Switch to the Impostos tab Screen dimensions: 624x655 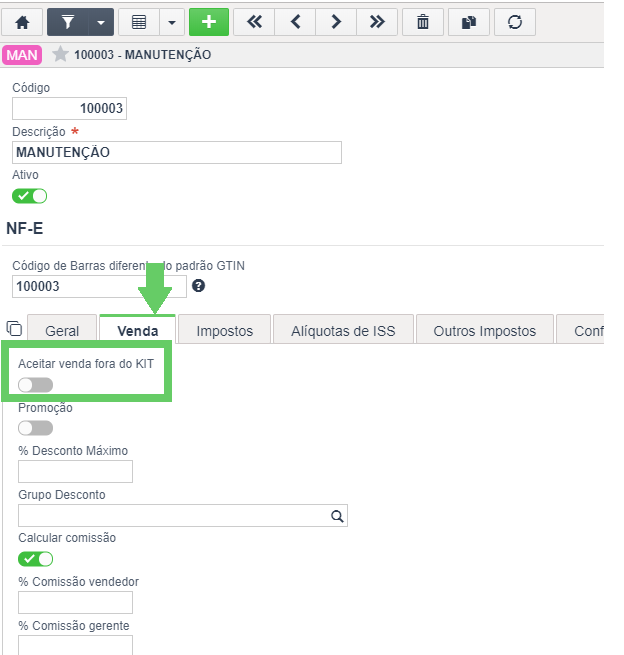point(225,331)
